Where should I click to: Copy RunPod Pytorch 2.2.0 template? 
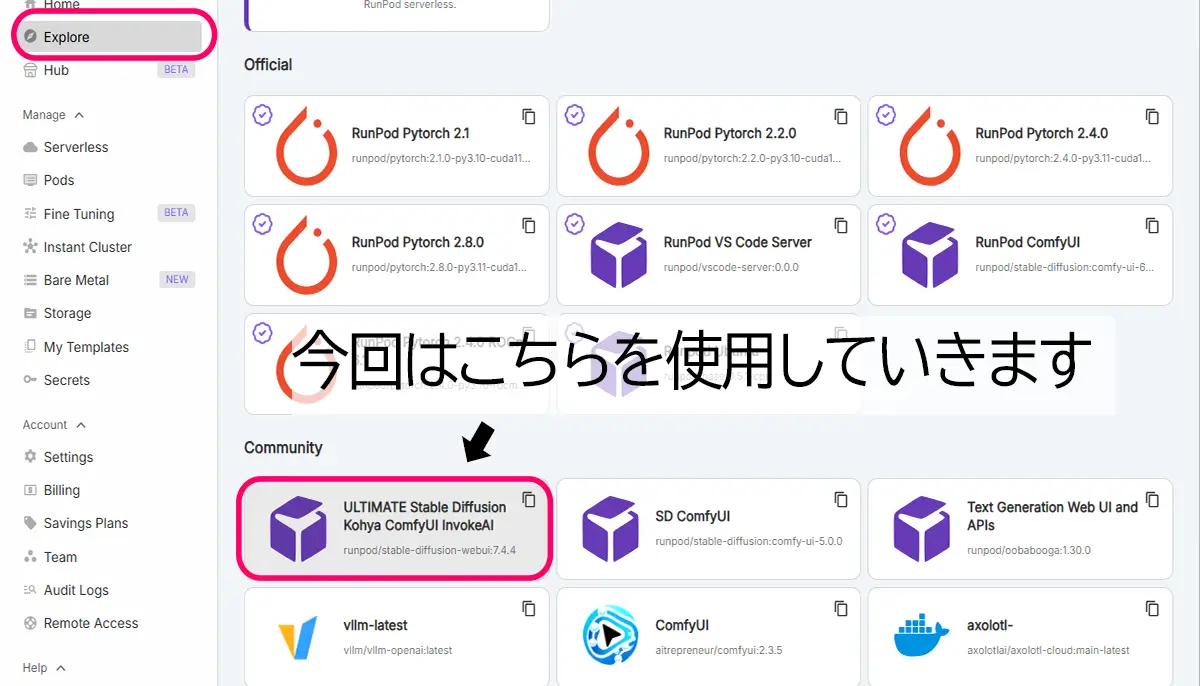tap(841, 116)
